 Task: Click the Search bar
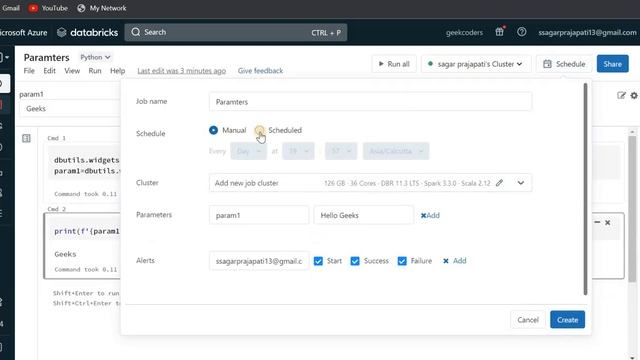pos(236,32)
